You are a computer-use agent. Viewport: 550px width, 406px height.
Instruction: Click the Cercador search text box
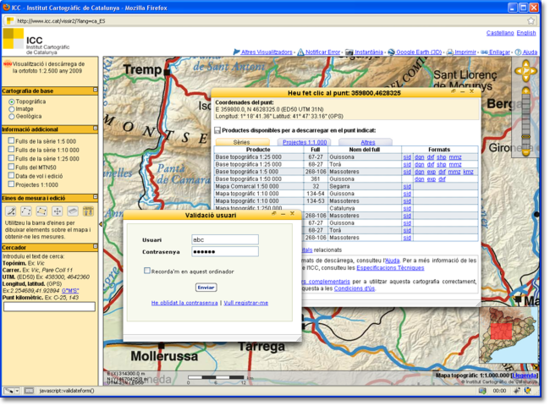(49, 307)
